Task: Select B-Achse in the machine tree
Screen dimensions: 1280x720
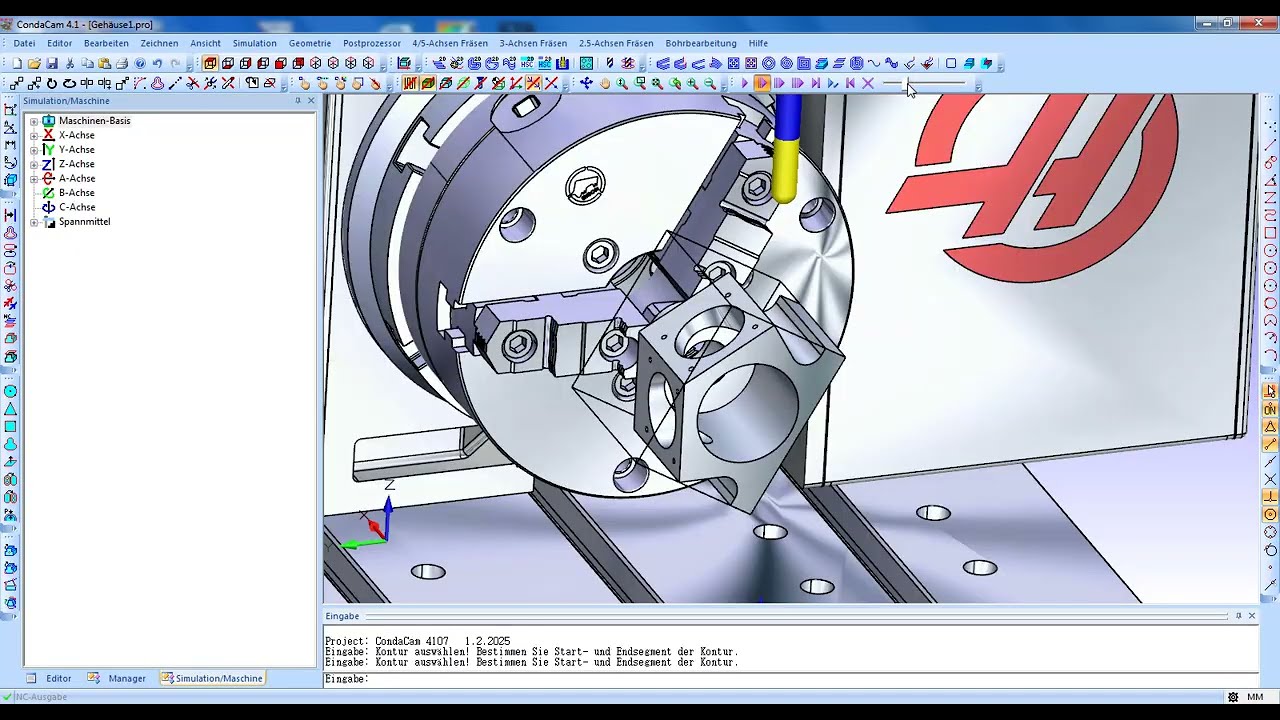Action: click(77, 193)
